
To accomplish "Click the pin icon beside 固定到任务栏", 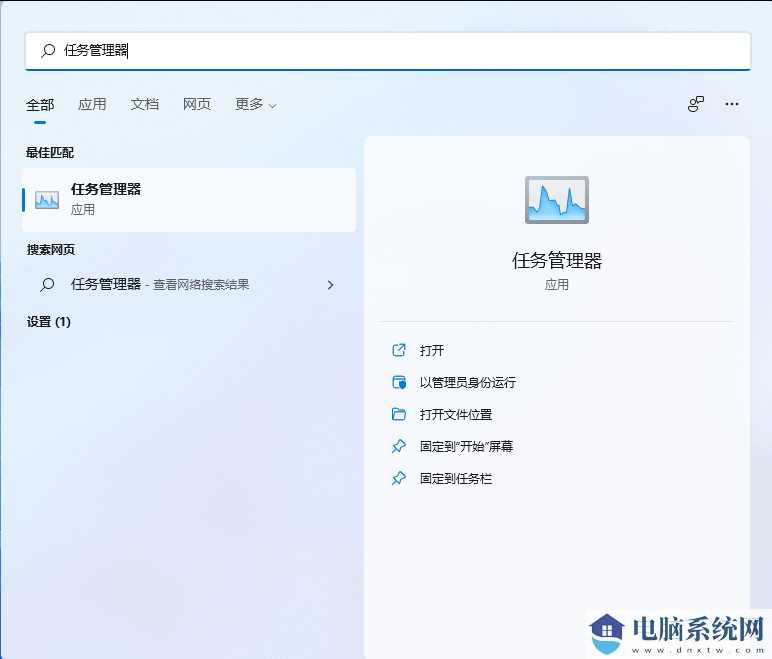I will point(399,478).
